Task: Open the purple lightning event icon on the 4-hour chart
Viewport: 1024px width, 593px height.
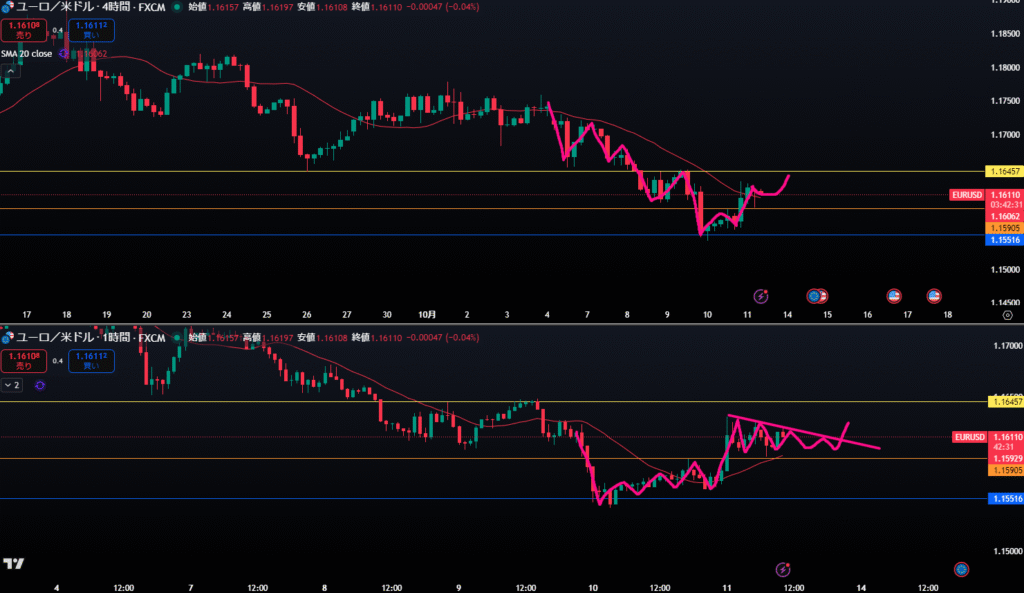Action: point(760,296)
